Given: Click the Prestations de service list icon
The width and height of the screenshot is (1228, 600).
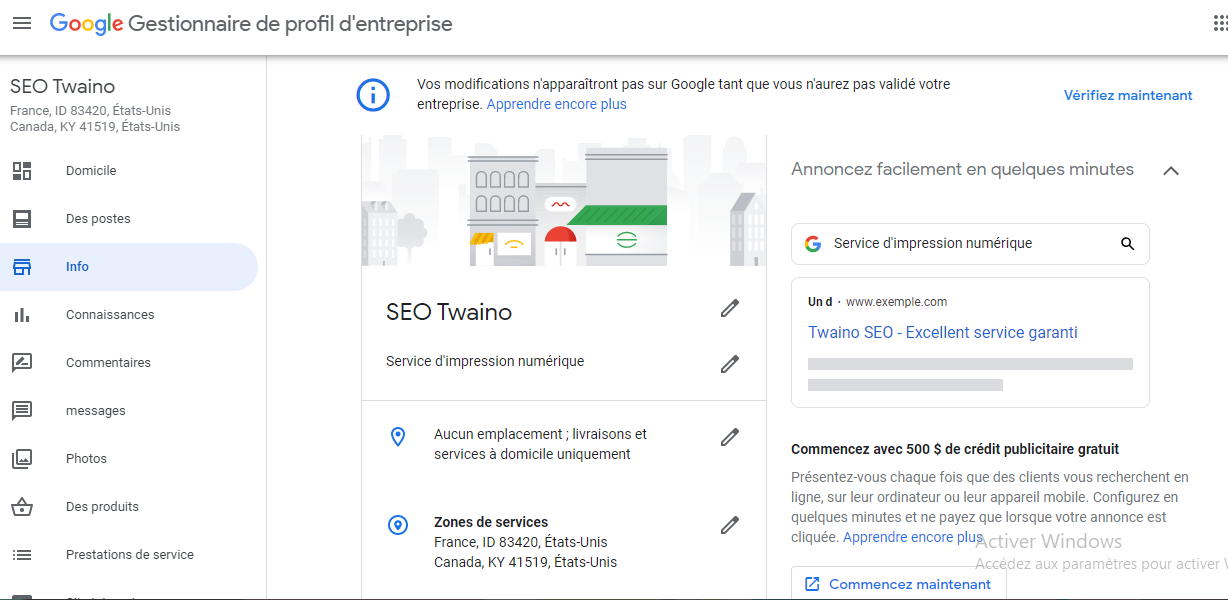Looking at the screenshot, I should point(22,555).
